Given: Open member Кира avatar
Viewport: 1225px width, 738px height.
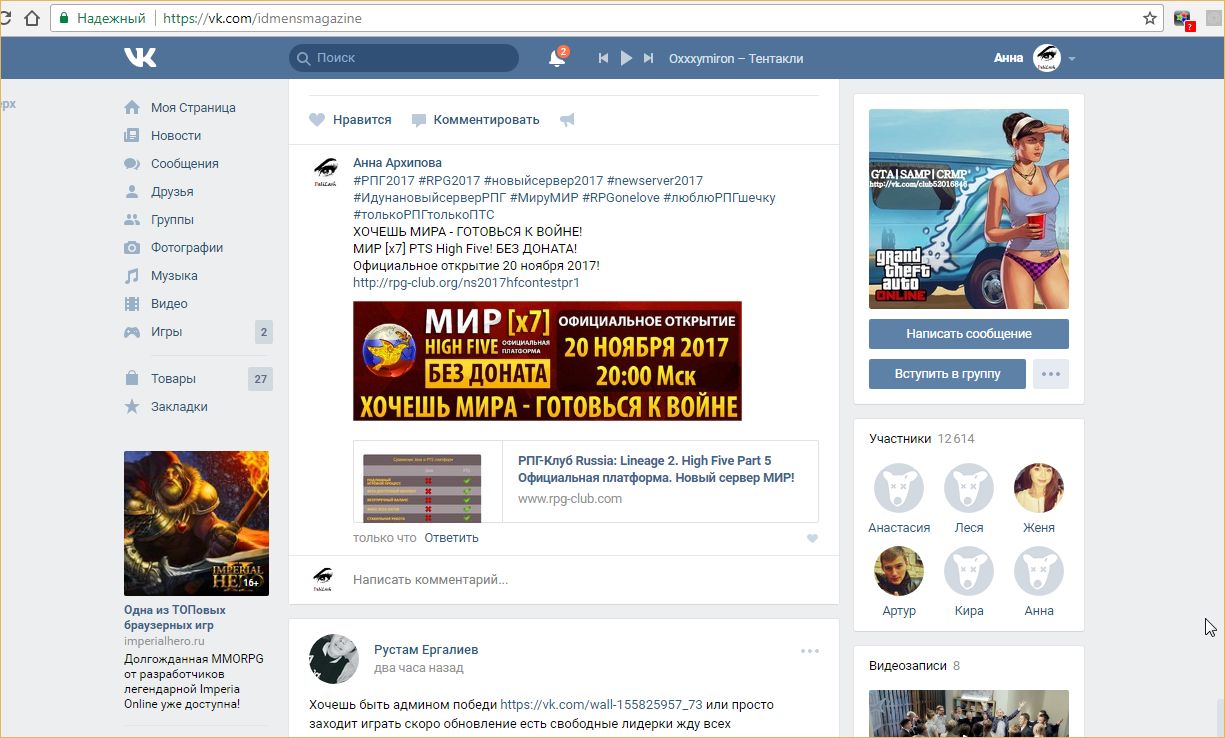Looking at the screenshot, I should coord(969,571).
